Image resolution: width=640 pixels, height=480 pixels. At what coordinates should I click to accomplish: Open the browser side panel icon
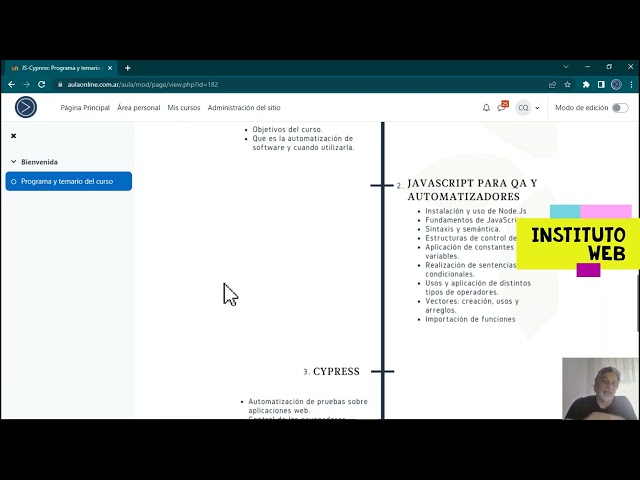pyautogui.click(x=601, y=84)
